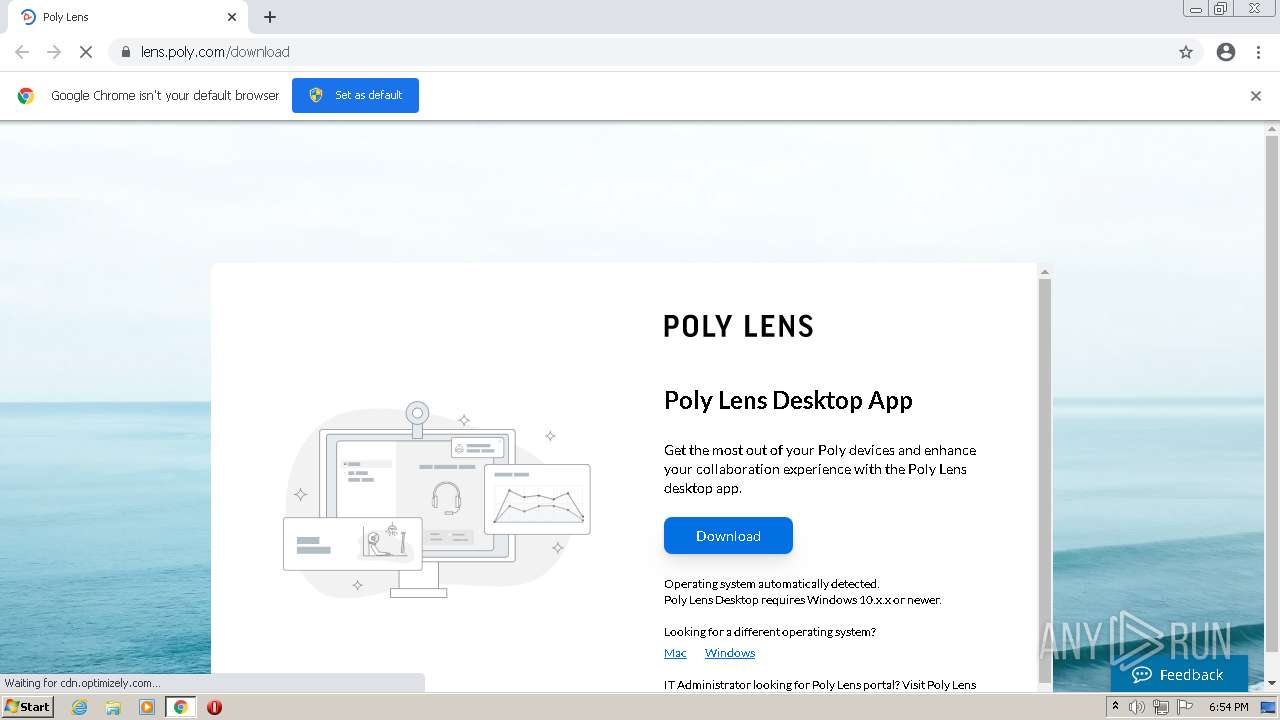Download the Poly Lens Desktop App

coord(728,536)
